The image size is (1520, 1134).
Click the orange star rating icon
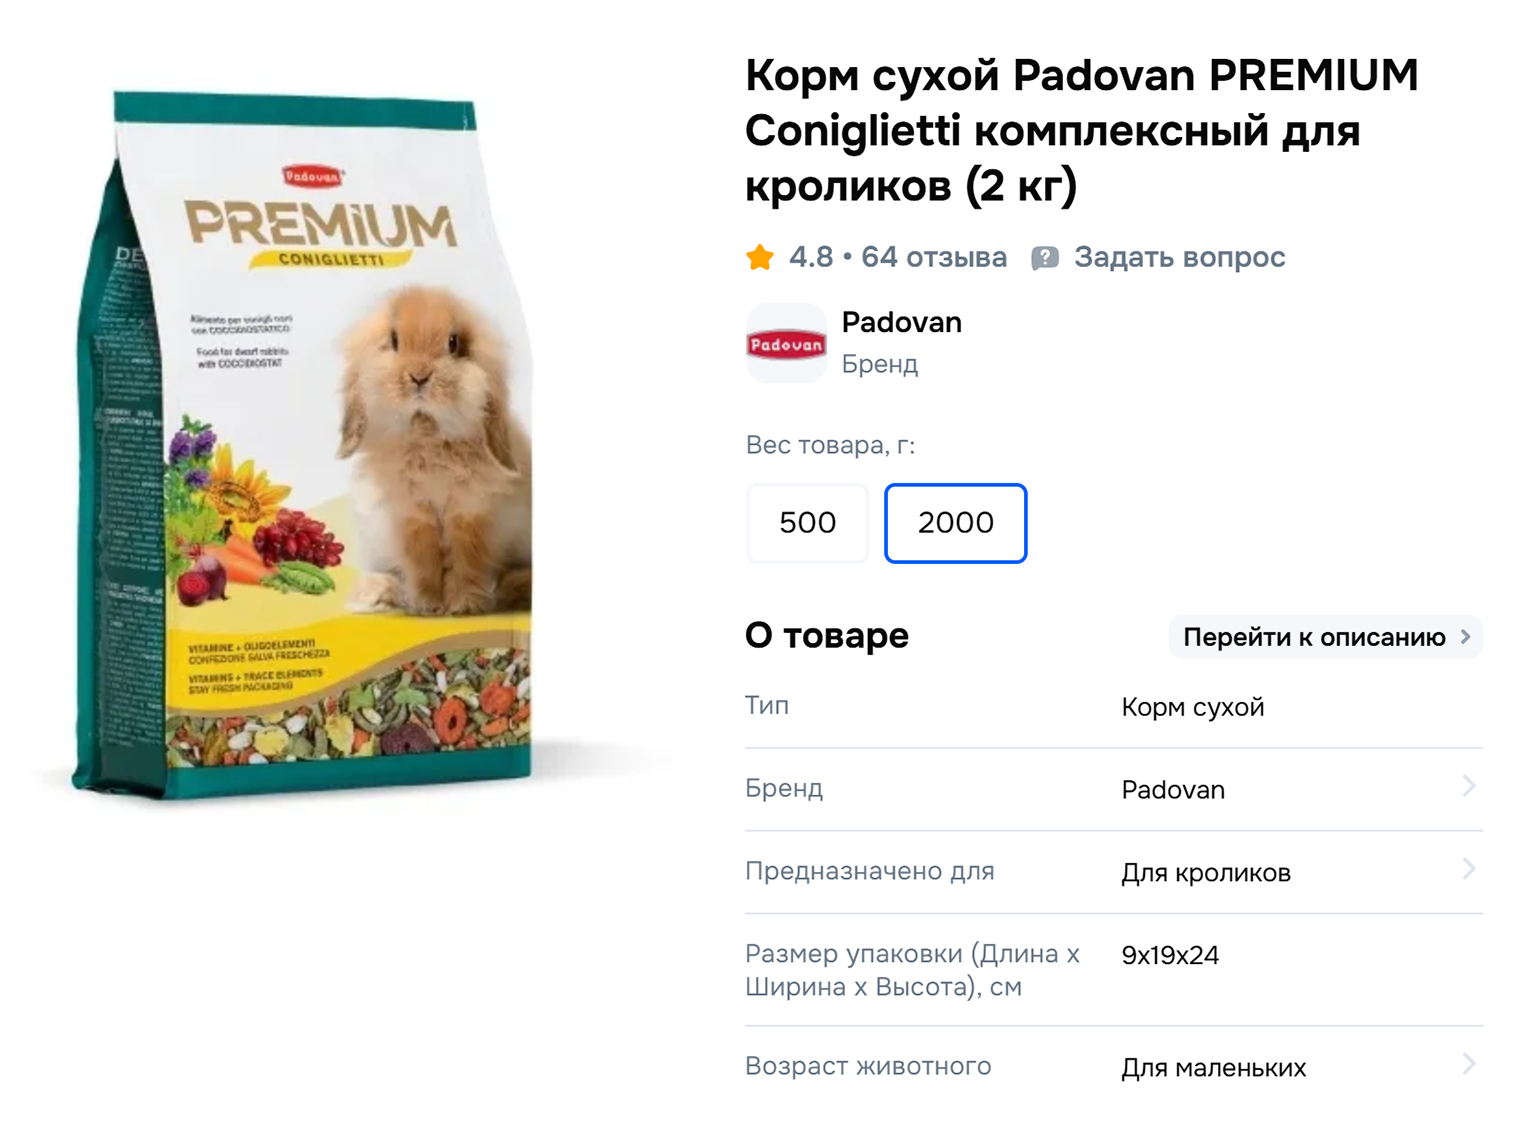761,257
